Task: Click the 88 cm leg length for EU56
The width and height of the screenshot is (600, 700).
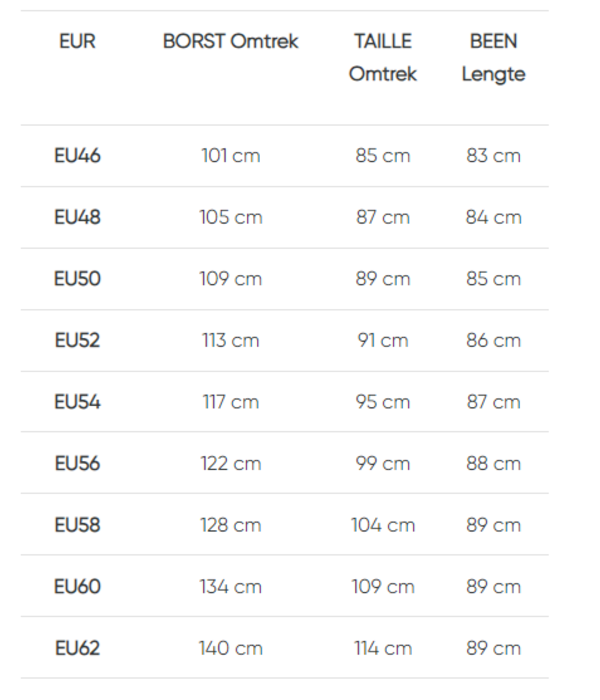Action: pyautogui.click(x=493, y=463)
